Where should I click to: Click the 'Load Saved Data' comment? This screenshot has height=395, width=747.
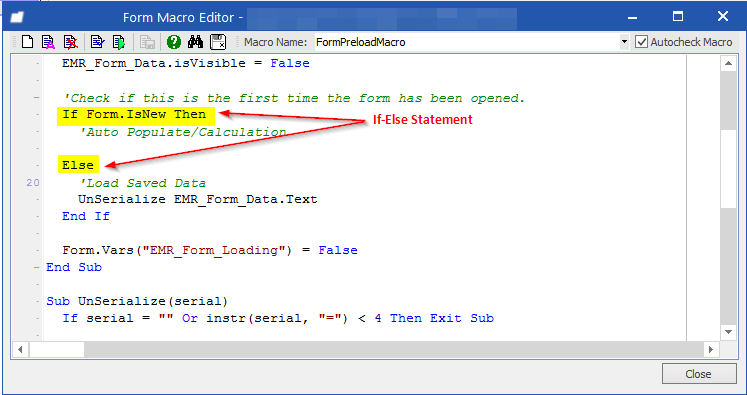142,183
